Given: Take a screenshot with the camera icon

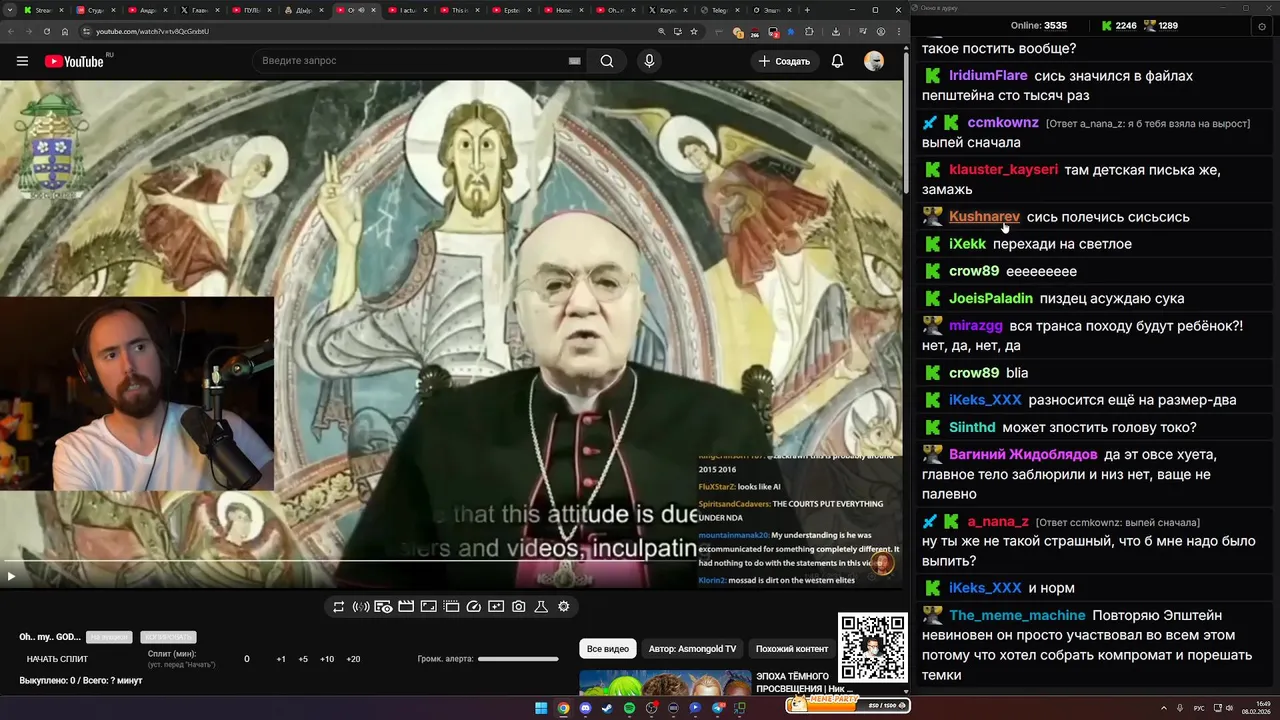Looking at the screenshot, I should click(x=518, y=606).
